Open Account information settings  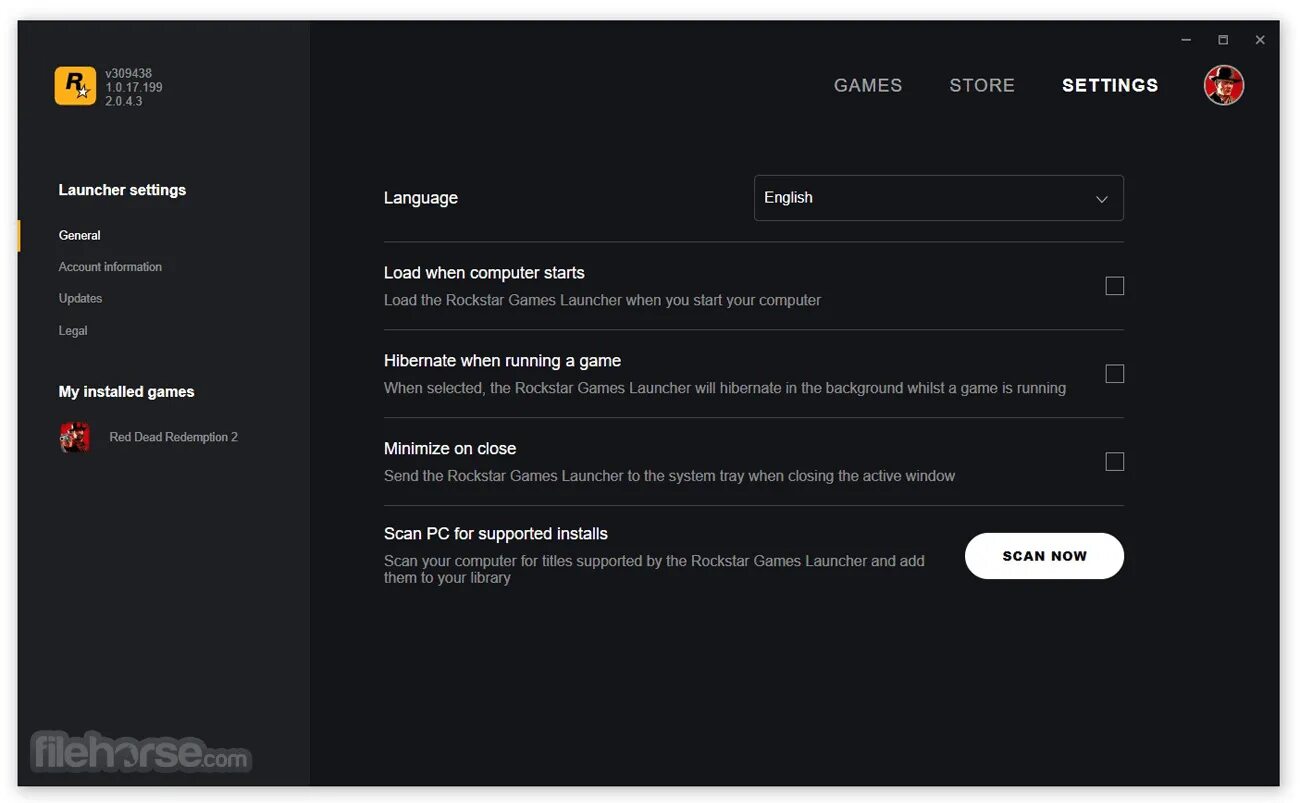coord(110,267)
